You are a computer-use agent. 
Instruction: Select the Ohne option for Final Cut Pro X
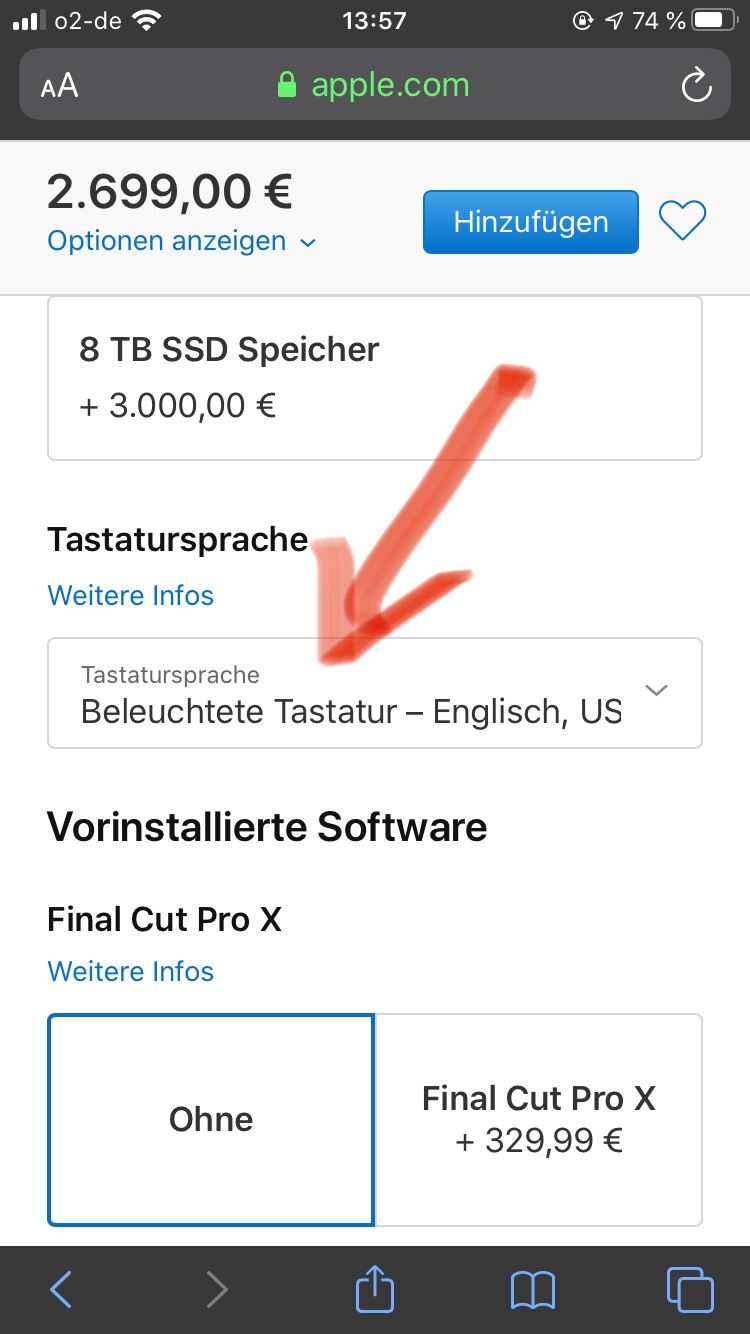click(x=211, y=1119)
